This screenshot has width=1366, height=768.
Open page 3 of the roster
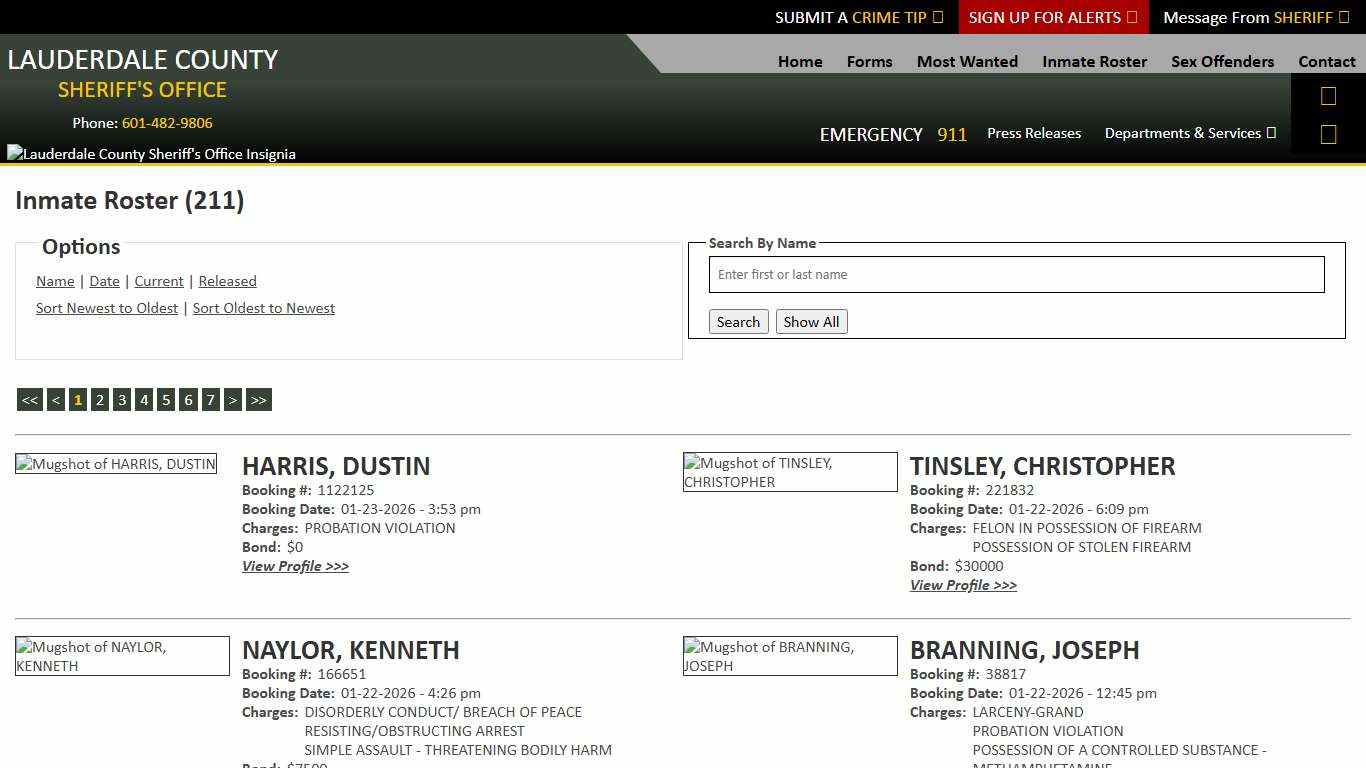(x=121, y=399)
